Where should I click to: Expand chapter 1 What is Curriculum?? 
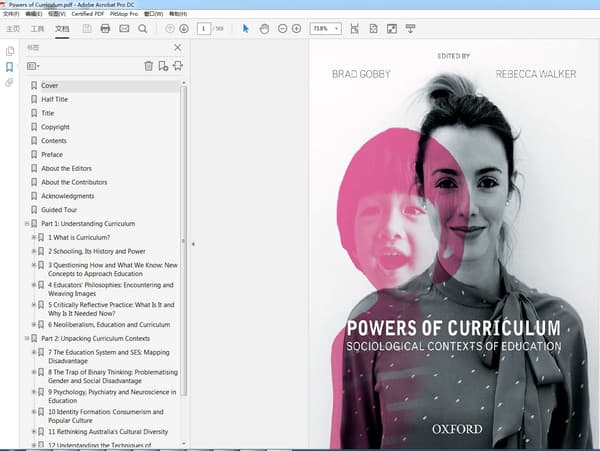(x=34, y=237)
